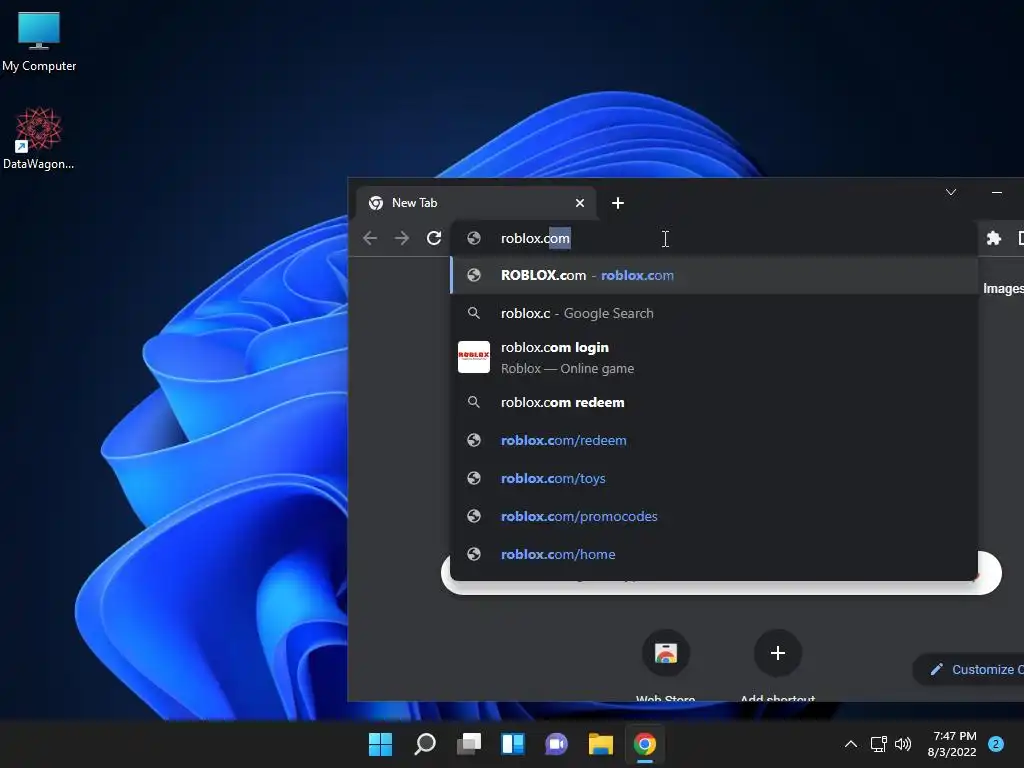
Task: Open File Explorer from the taskbar
Action: (x=600, y=744)
